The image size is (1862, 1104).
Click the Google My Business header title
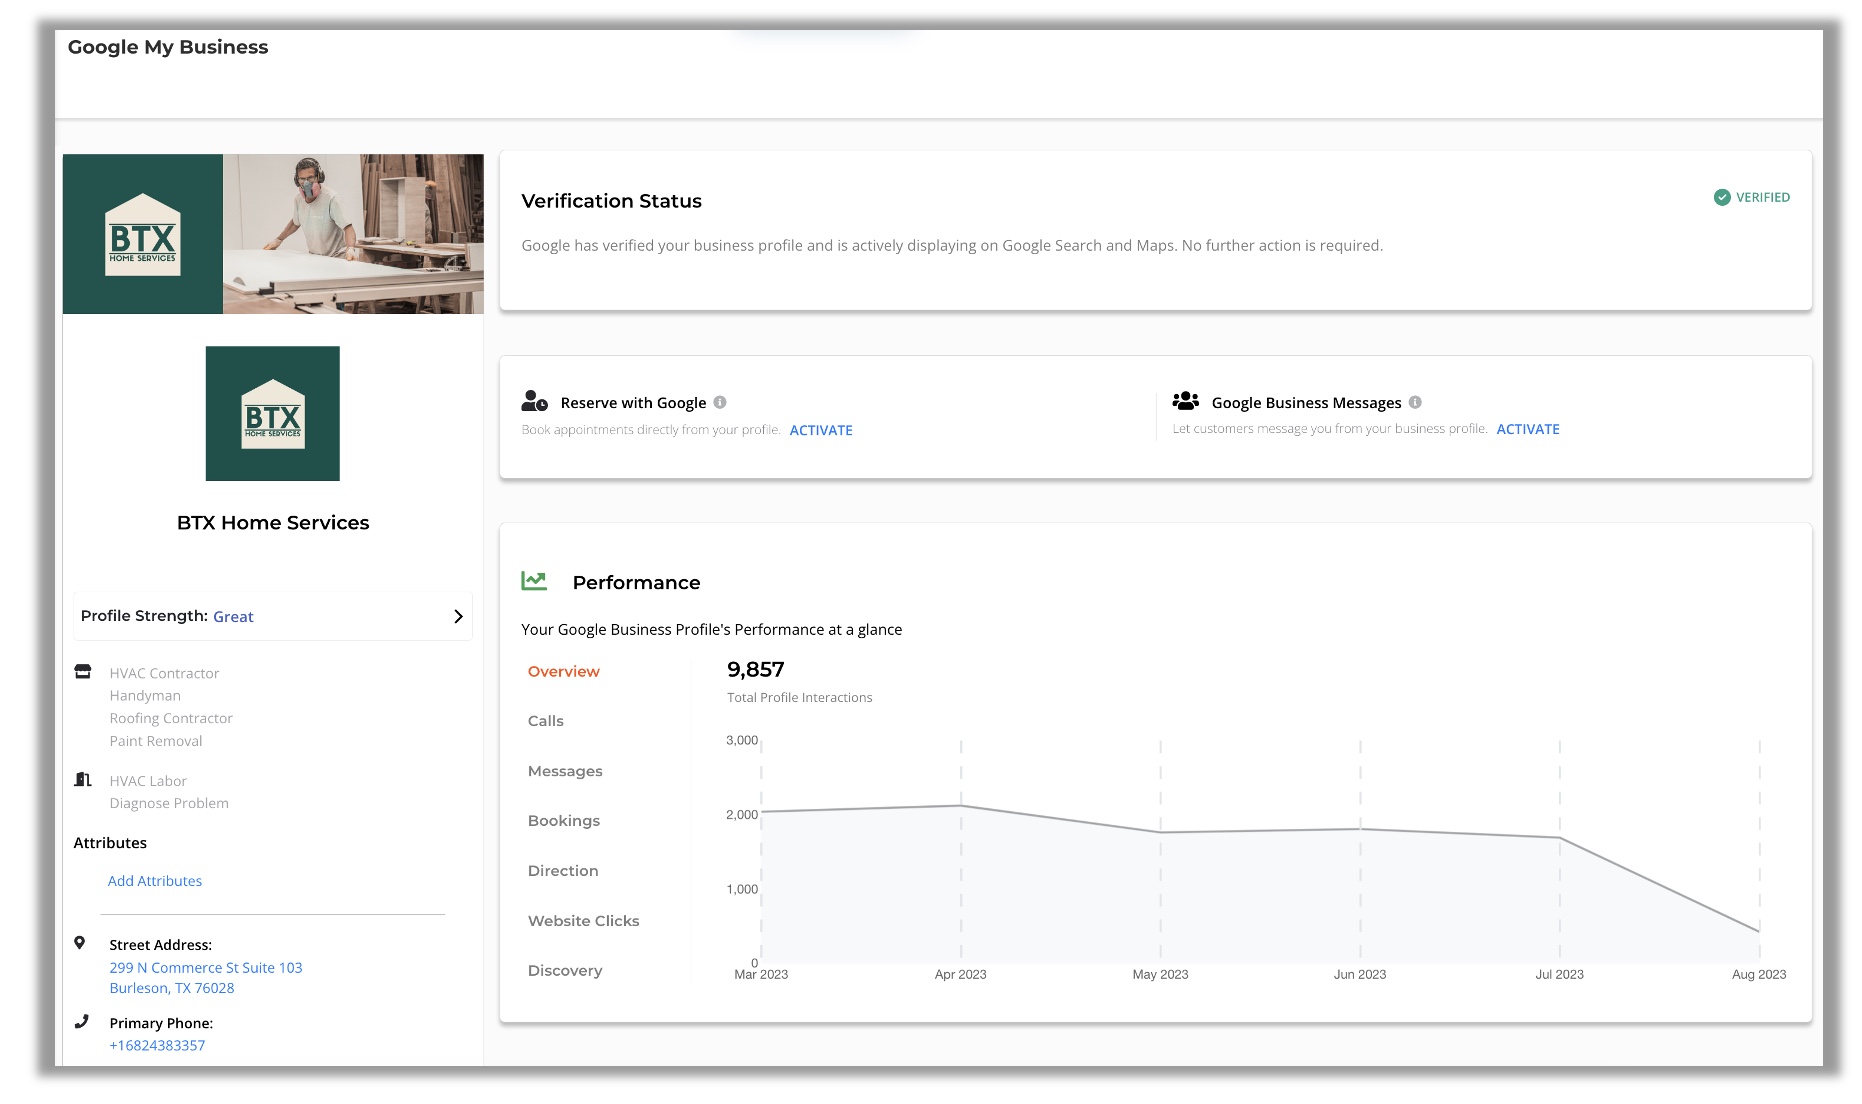point(168,47)
